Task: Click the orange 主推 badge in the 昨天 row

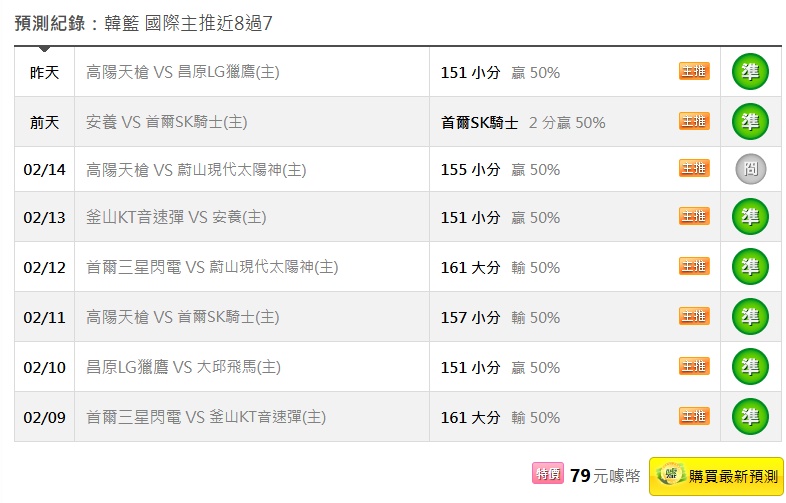Action: pos(694,72)
